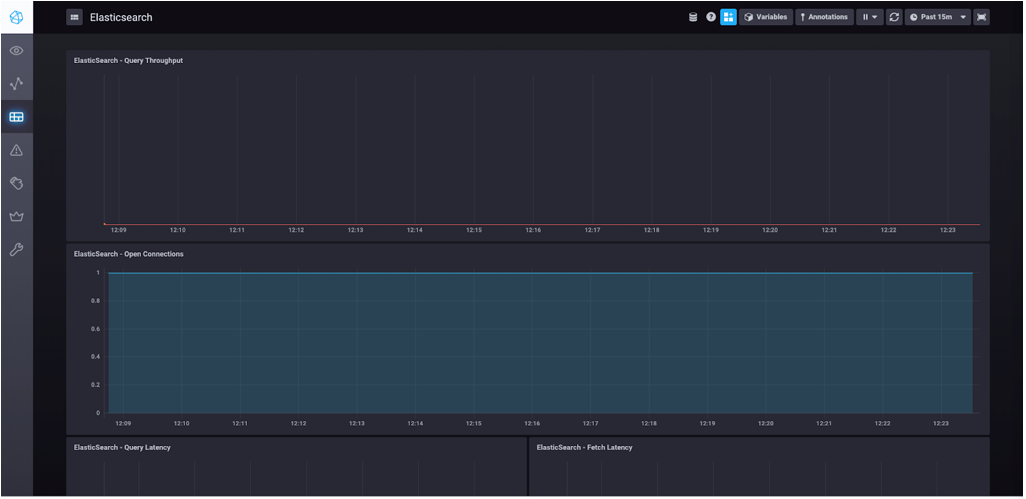Click the Elasticsearch dashboard title
The width and height of the screenshot is (1026, 499).
[121, 18]
